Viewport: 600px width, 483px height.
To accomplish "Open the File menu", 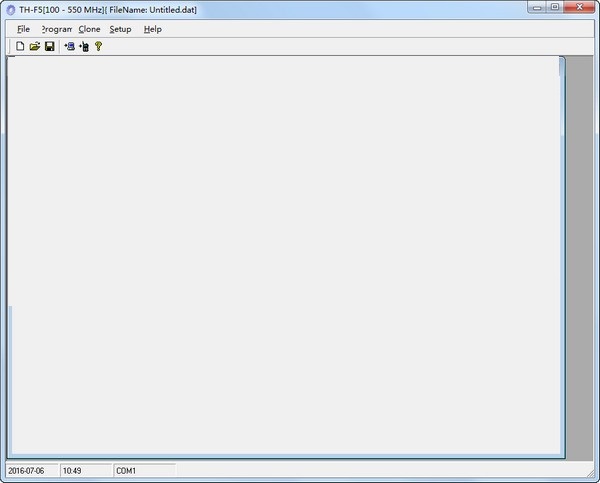I will 23,29.
